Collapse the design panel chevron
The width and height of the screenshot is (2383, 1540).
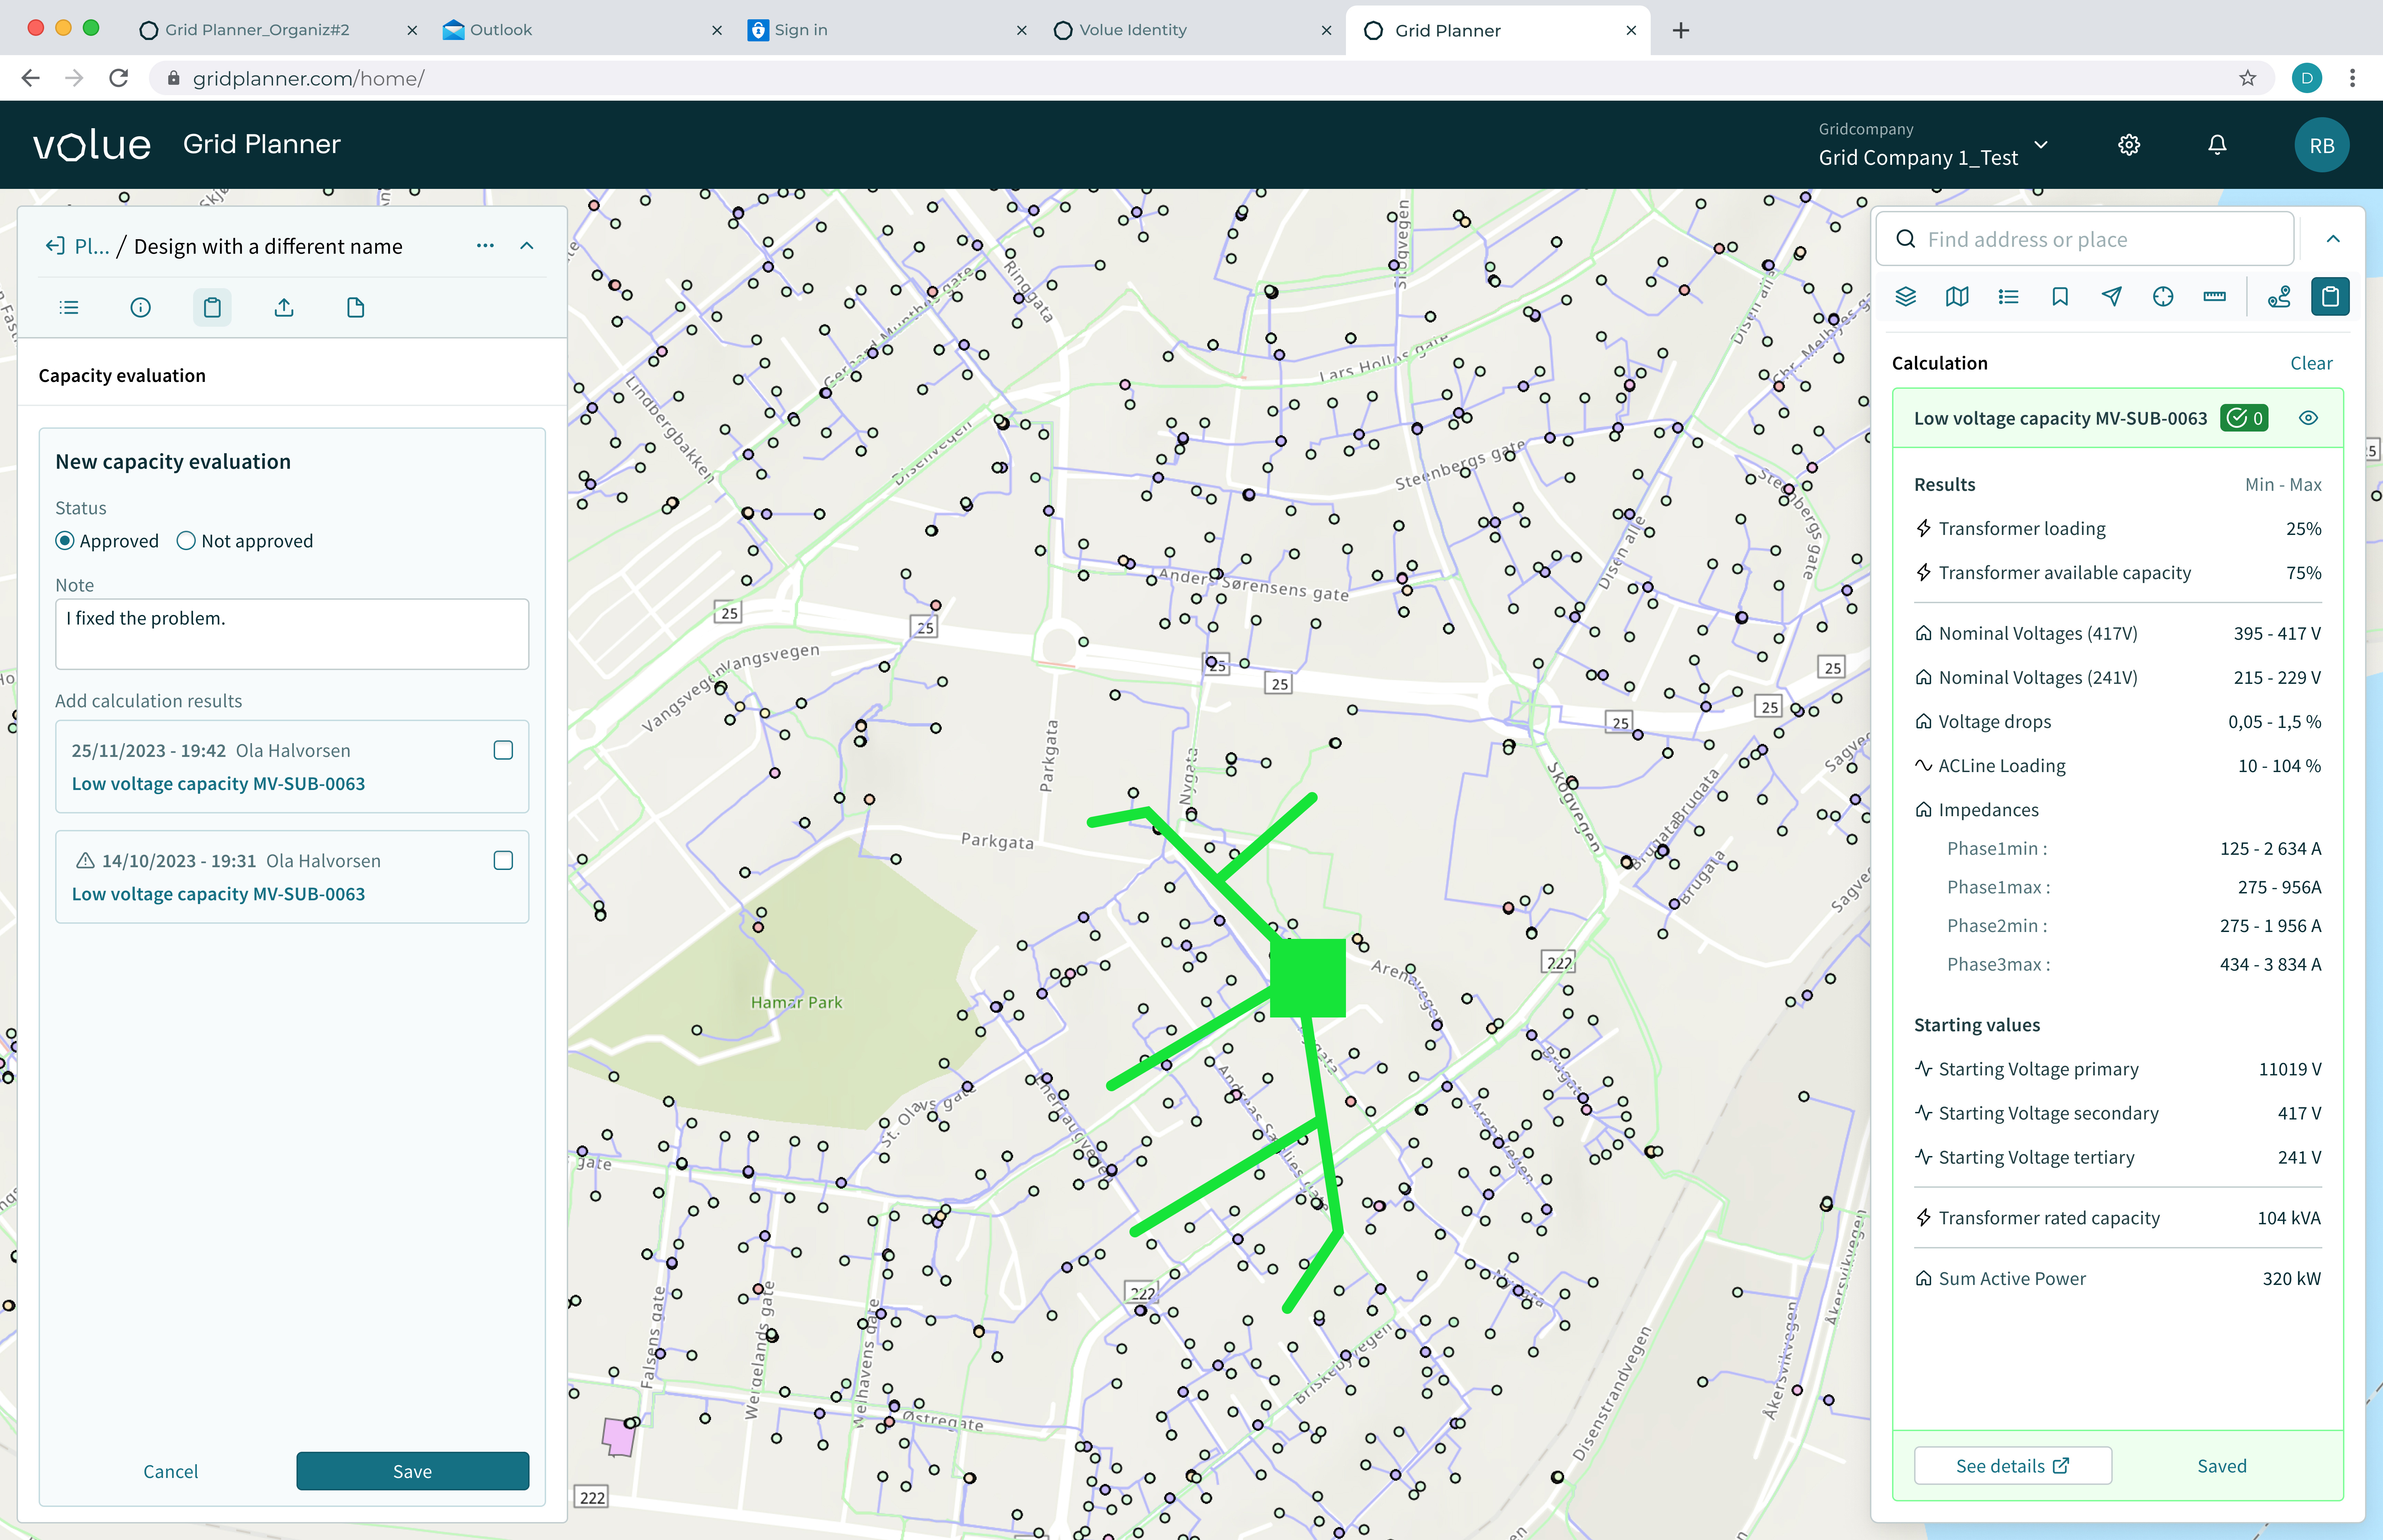(527, 246)
